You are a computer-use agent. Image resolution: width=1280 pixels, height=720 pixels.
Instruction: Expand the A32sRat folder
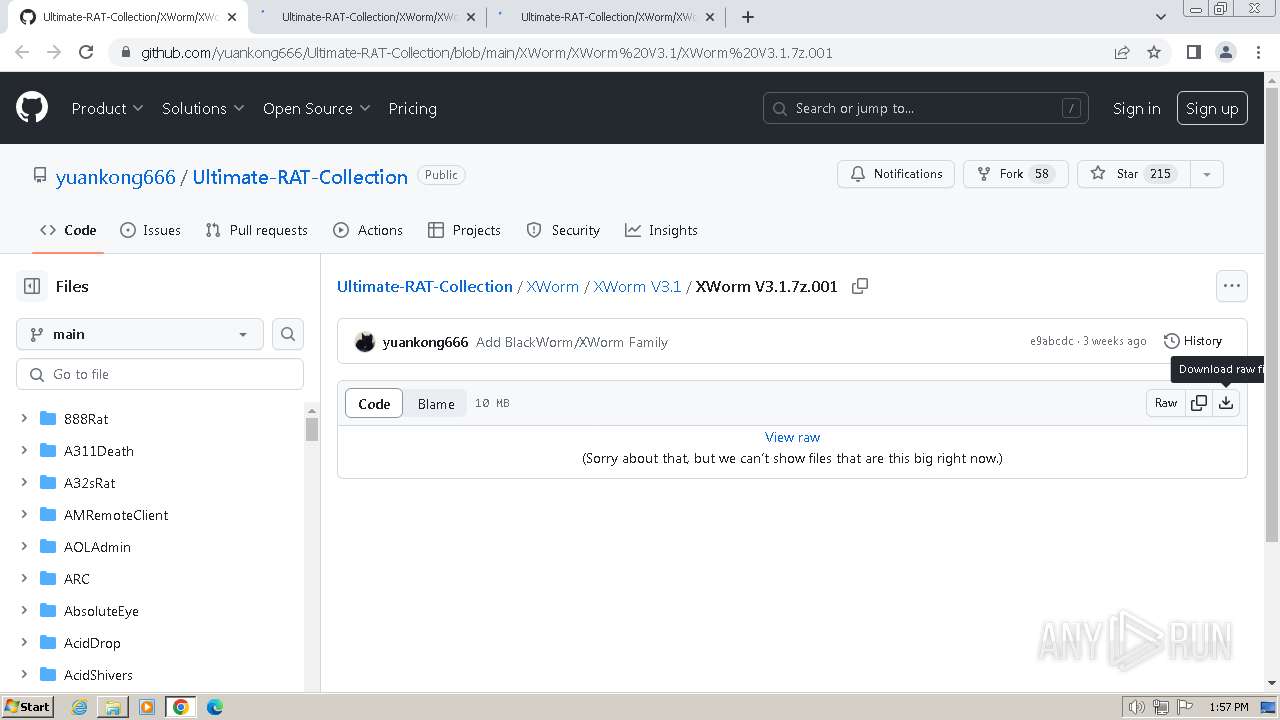(24, 483)
